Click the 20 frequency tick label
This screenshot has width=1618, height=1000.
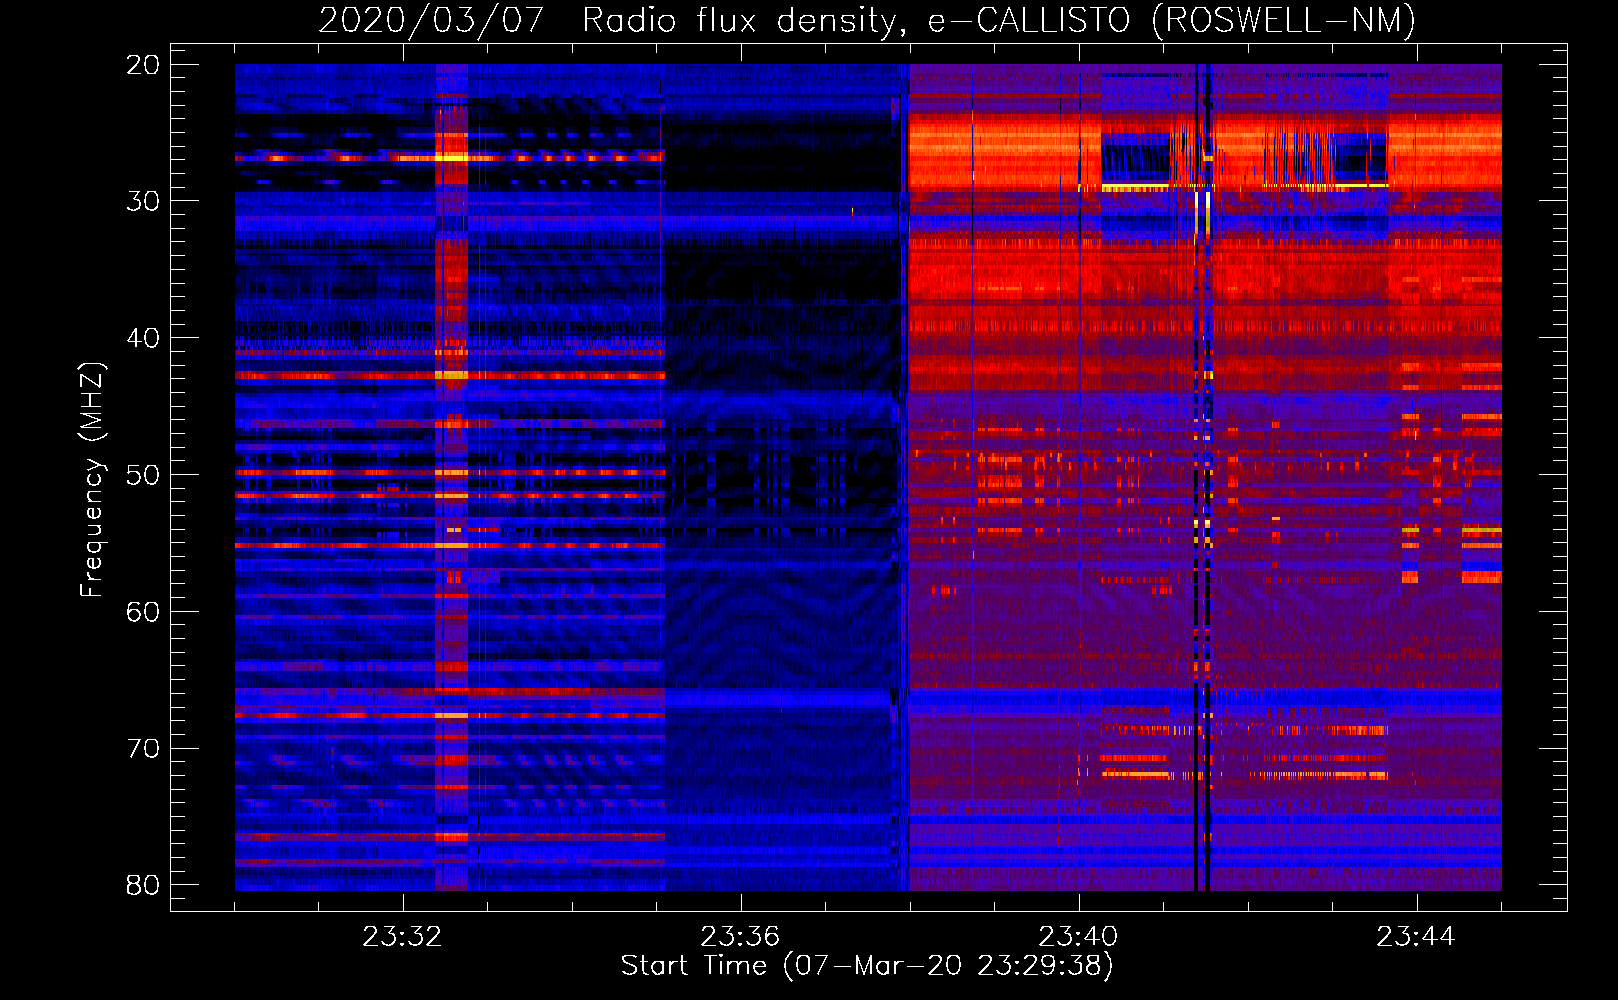143,65
